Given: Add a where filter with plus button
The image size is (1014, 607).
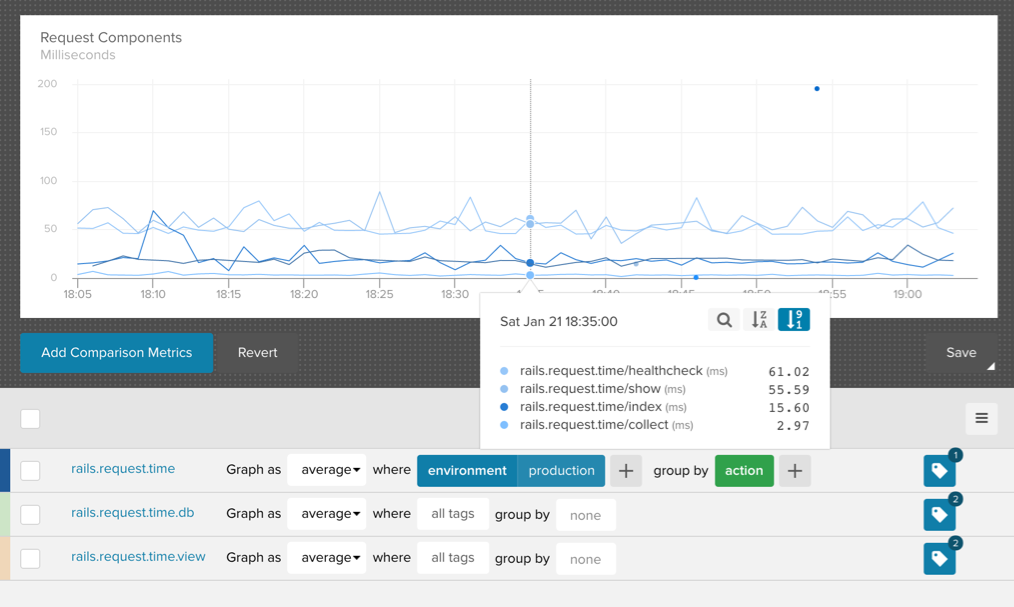Looking at the screenshot, I should pyautogui.click(x=626, y=471).
